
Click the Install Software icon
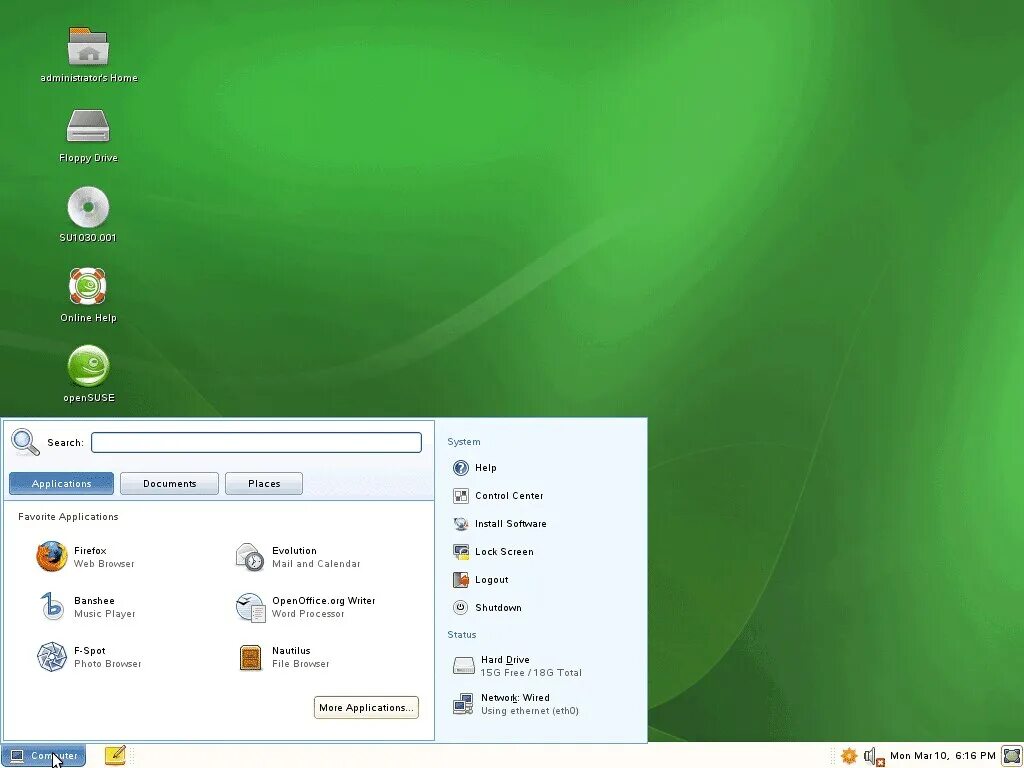pos(460,524)
